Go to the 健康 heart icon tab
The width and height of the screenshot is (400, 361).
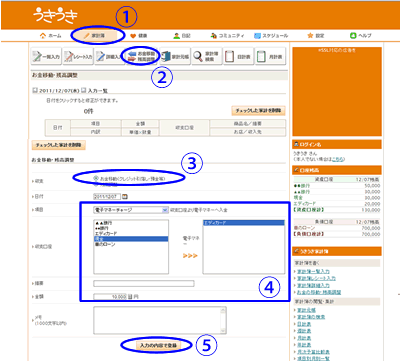138,36
